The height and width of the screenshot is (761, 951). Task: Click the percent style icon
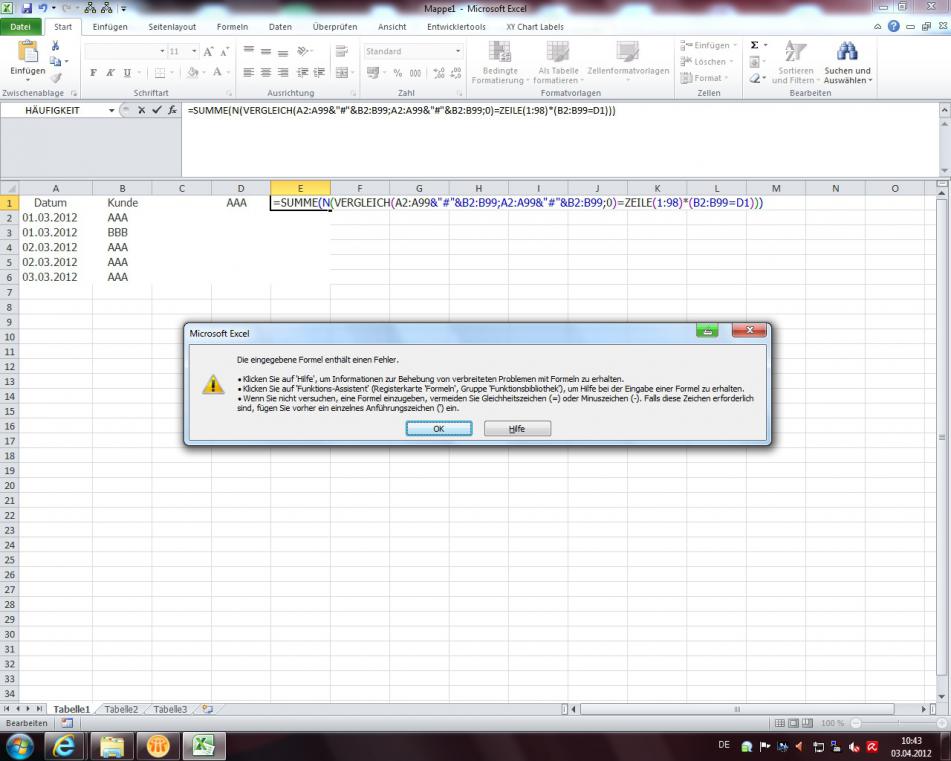click(397, 73)
